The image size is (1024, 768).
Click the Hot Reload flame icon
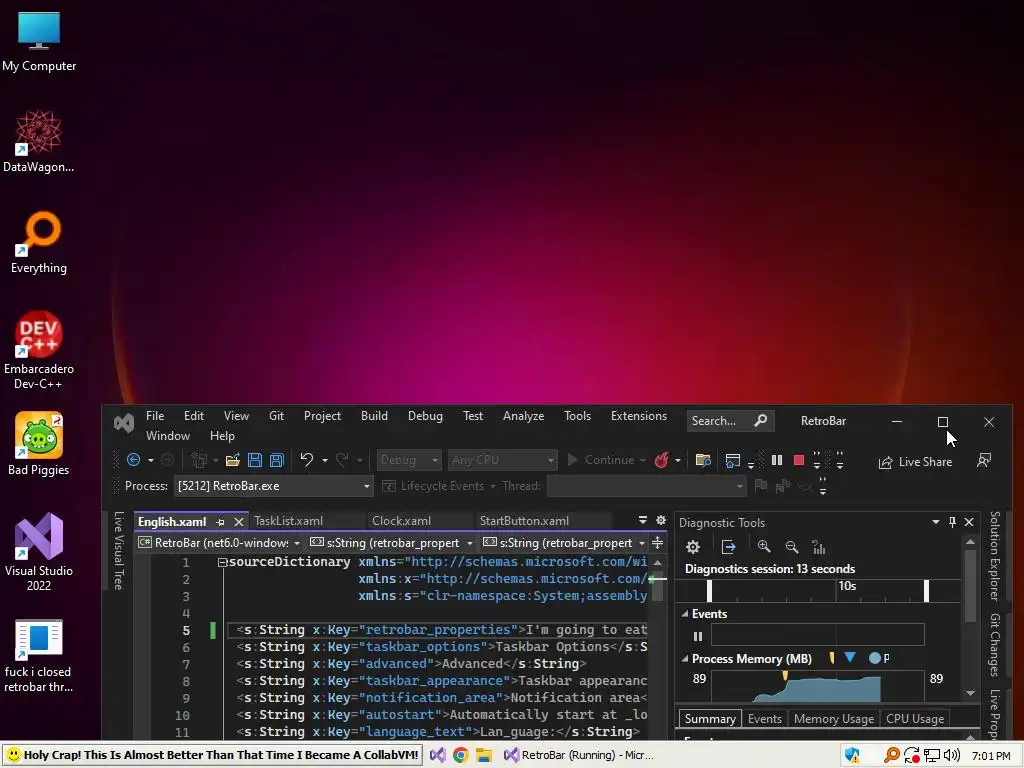pos(662,460)
